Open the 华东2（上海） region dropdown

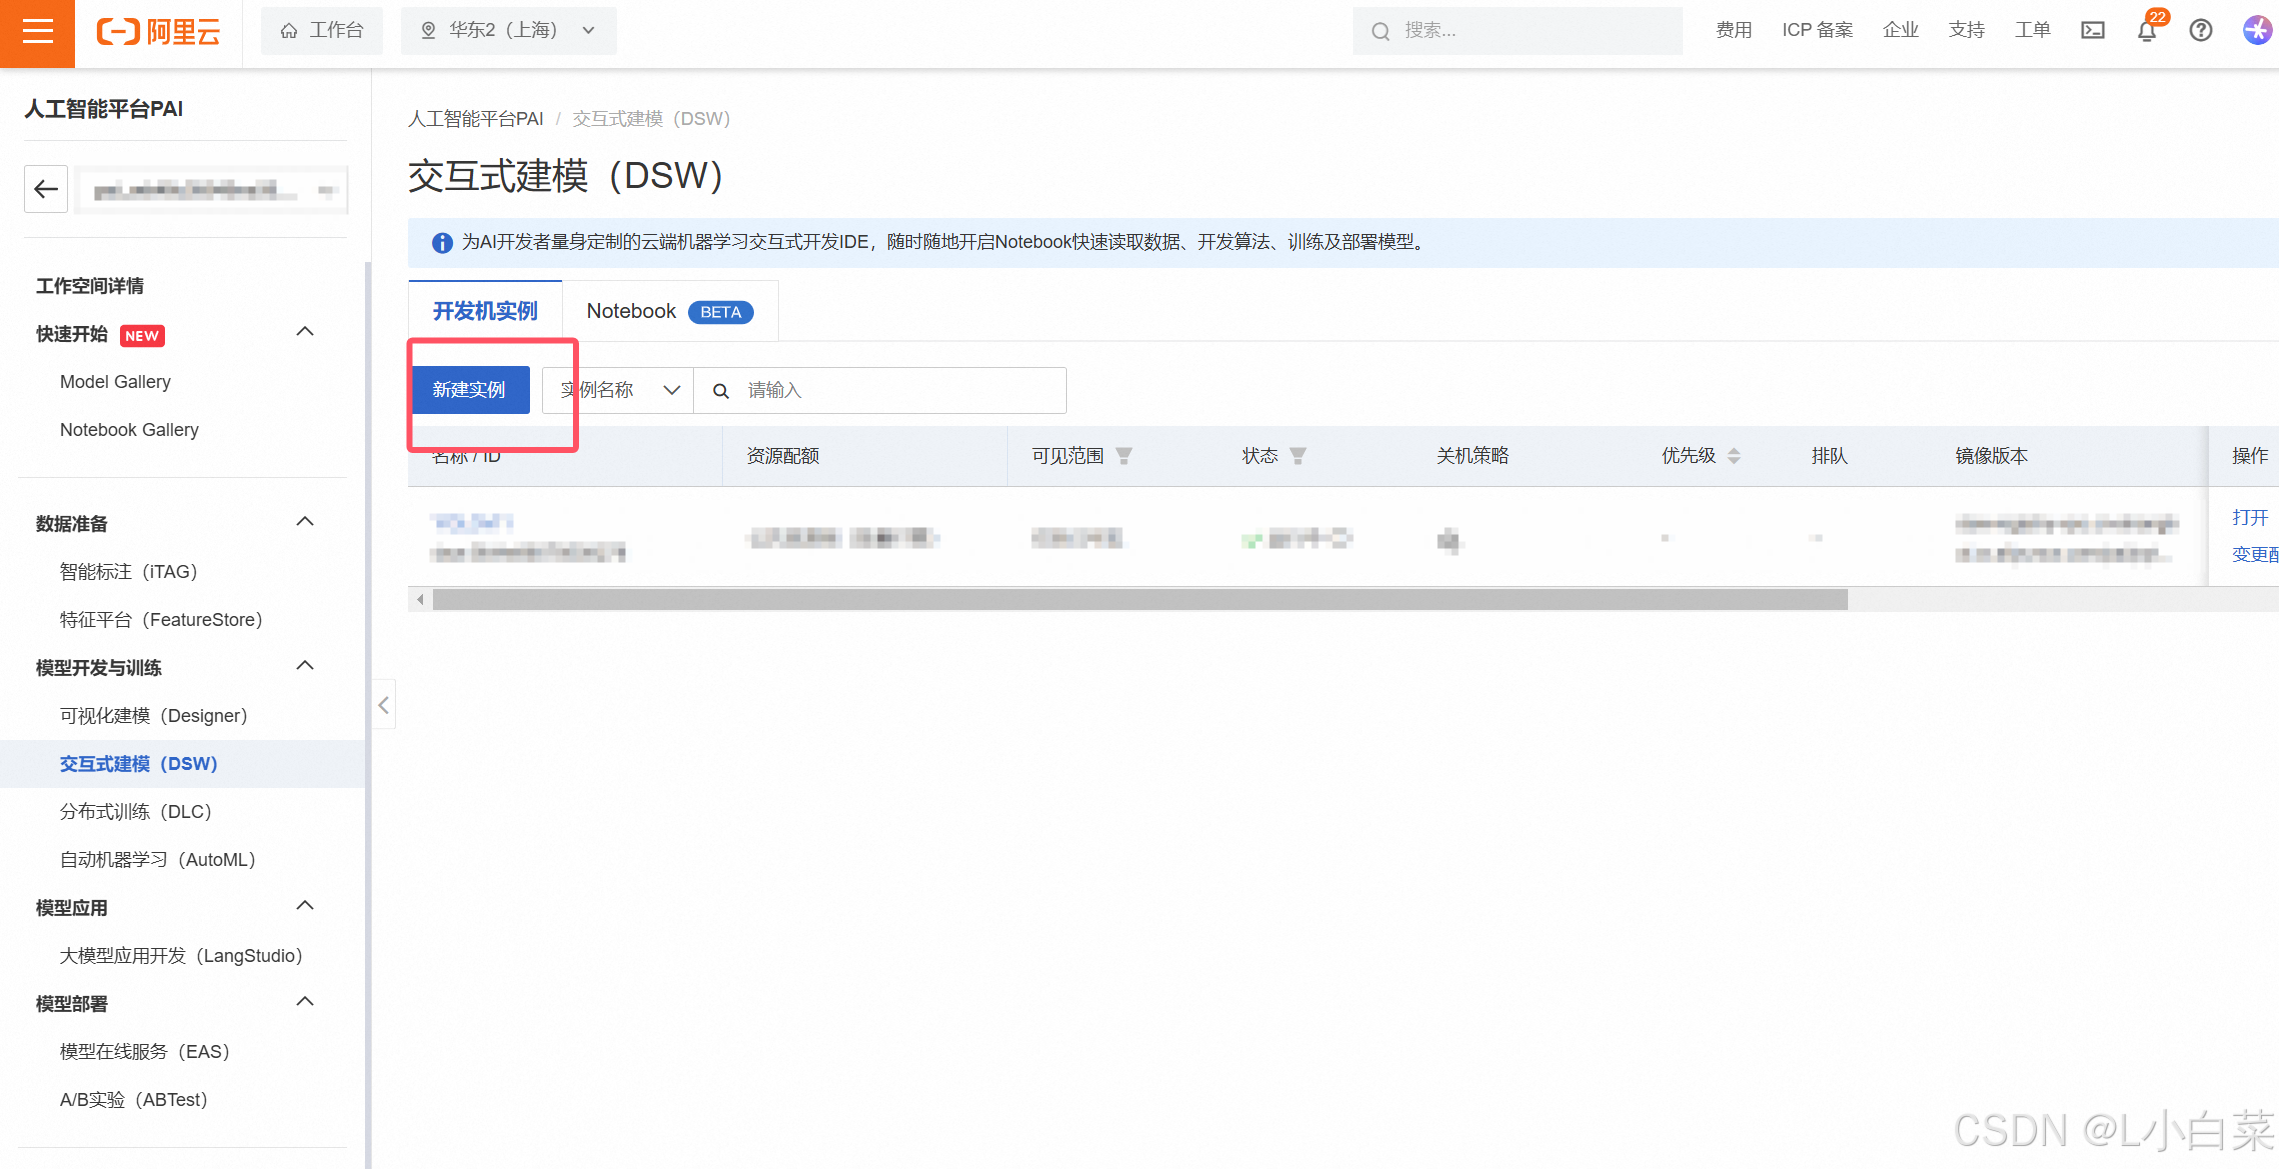pos(508,31)
